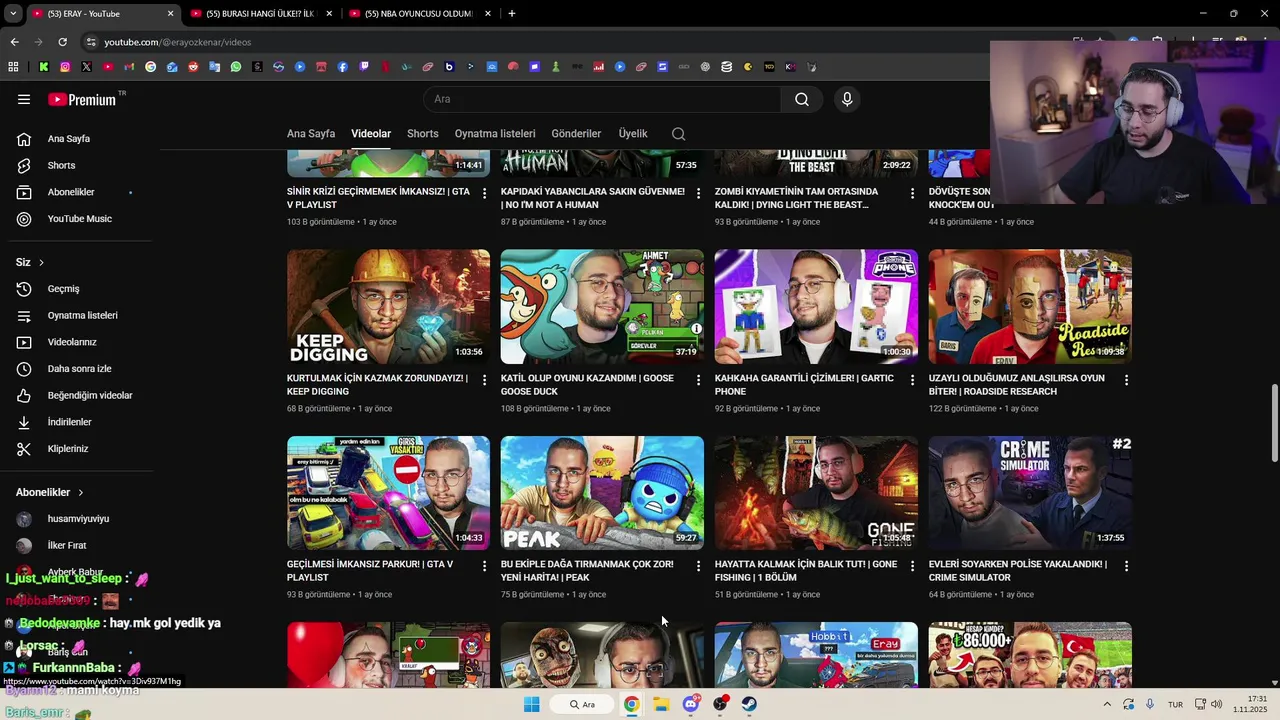
Task: Open WhatsApp bookmark in bookmarks bar
Action: pyautogui.click(x=236, y=67)
